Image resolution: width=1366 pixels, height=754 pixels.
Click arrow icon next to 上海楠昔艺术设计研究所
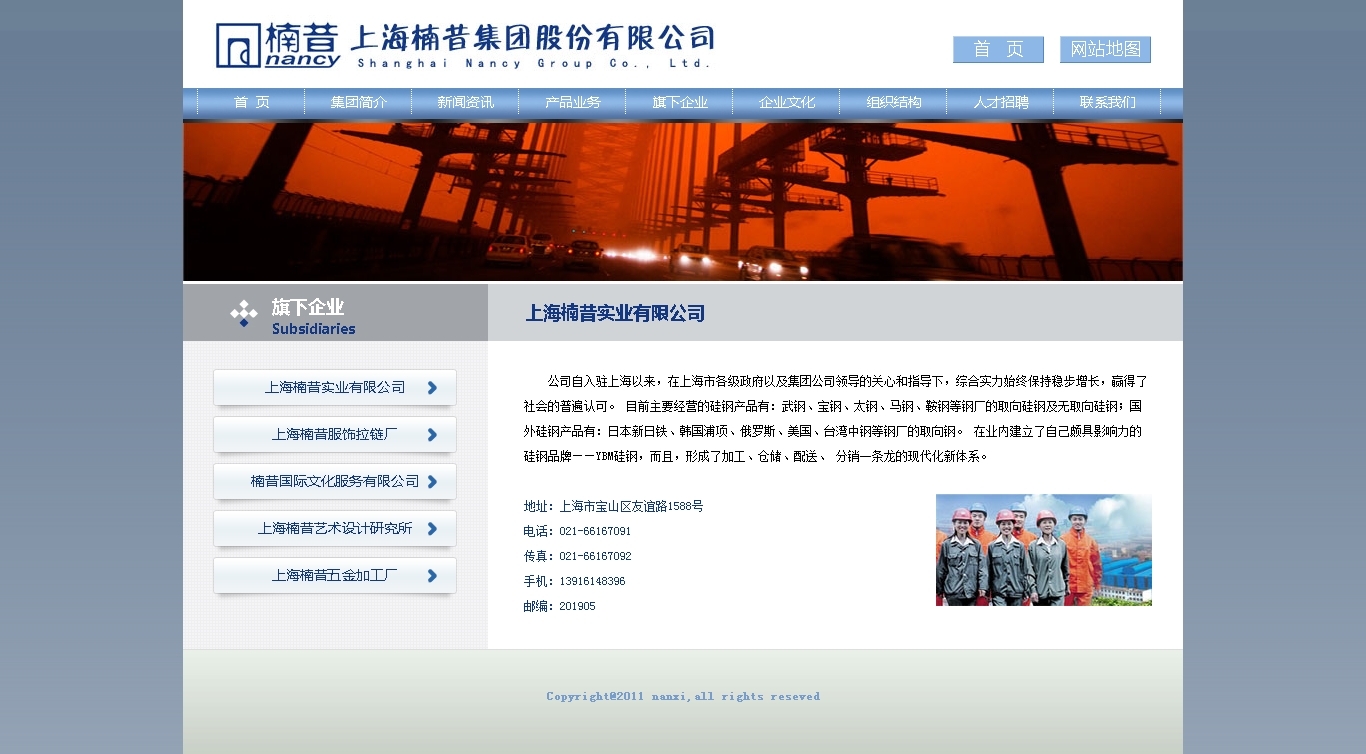click(433, 529)
